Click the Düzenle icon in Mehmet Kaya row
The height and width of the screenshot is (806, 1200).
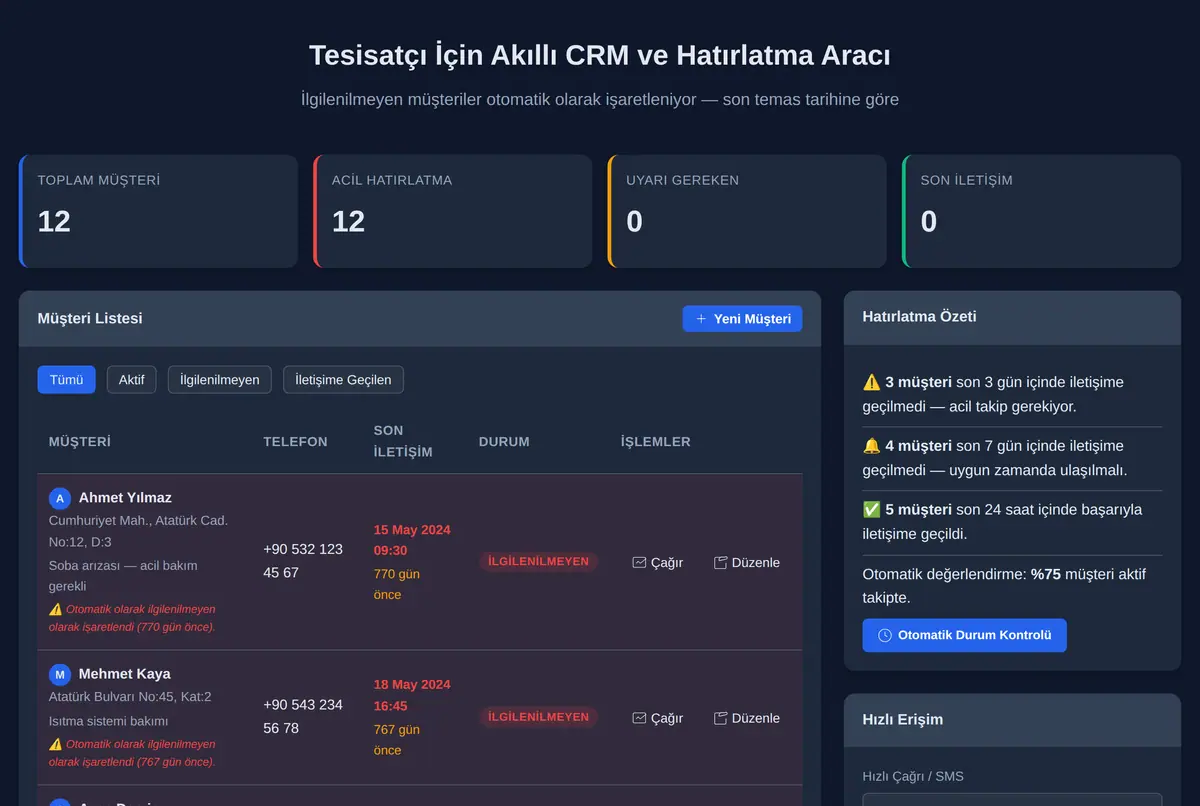pyautogui.click(x=721, y=718)
